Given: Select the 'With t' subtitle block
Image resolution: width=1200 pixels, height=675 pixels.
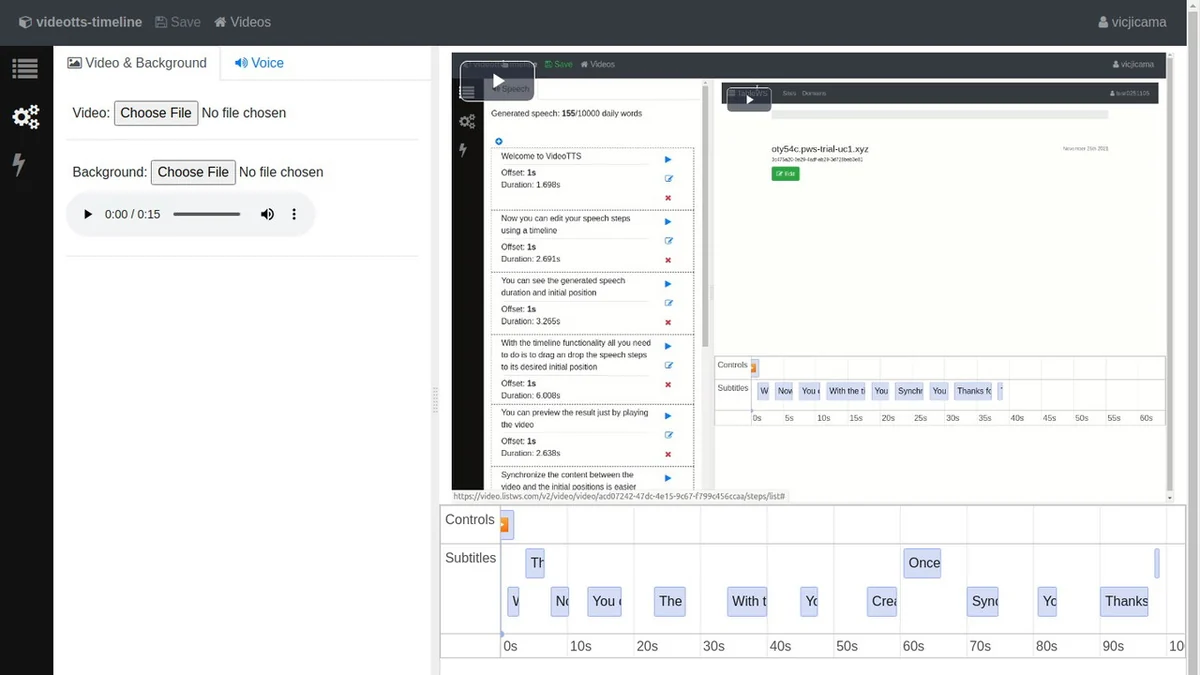Looking at the screenshot, I should pos(748,601).
